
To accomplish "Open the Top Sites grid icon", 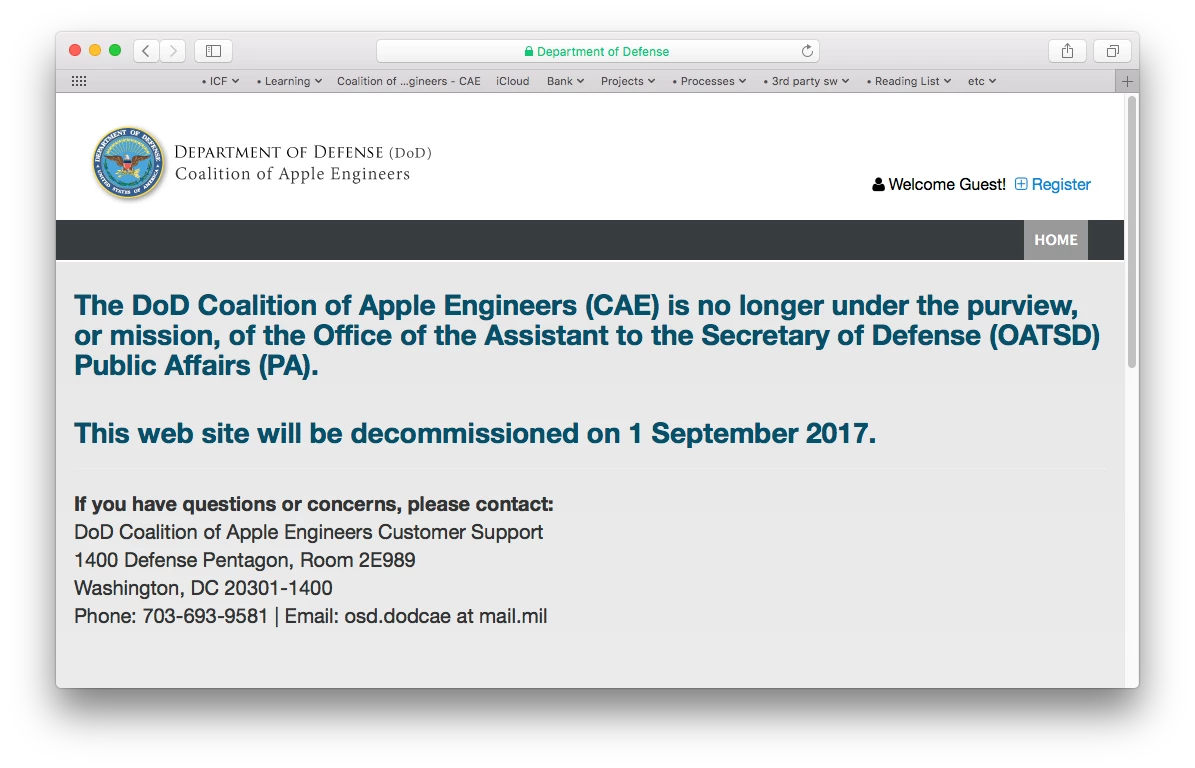I will 78,81.
